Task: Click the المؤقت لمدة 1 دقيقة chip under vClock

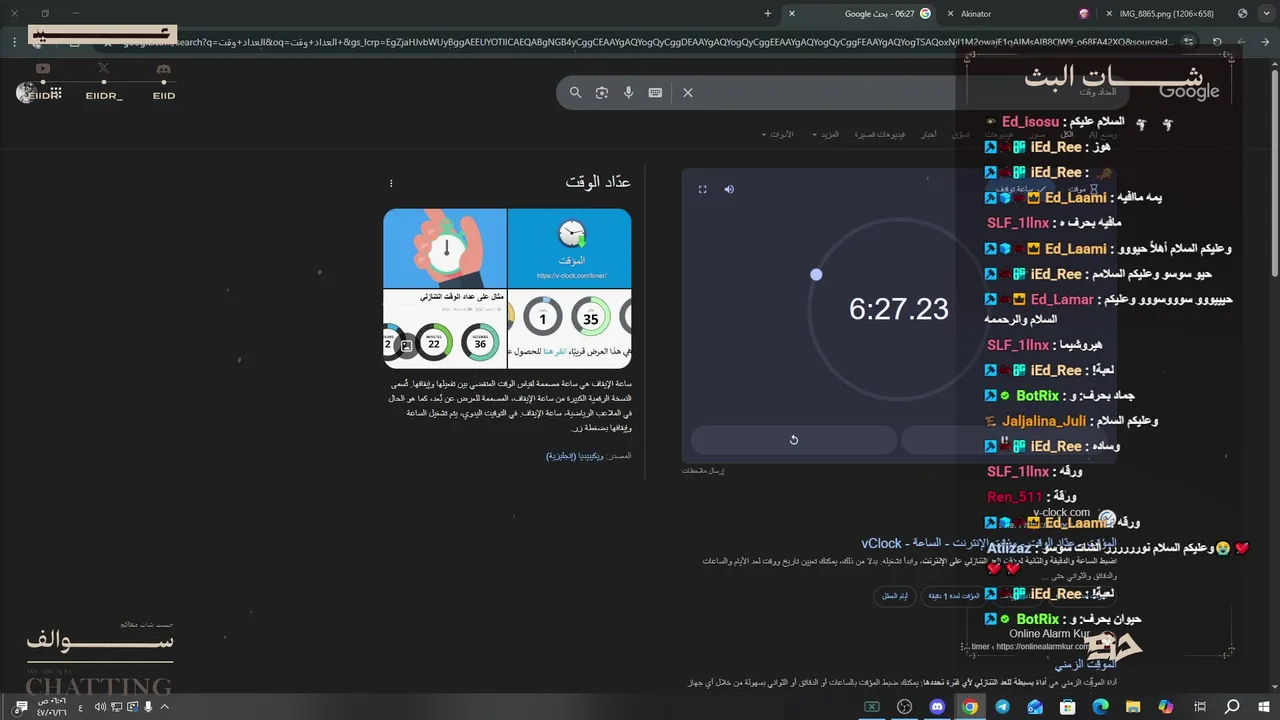Action: pos(954,596)
